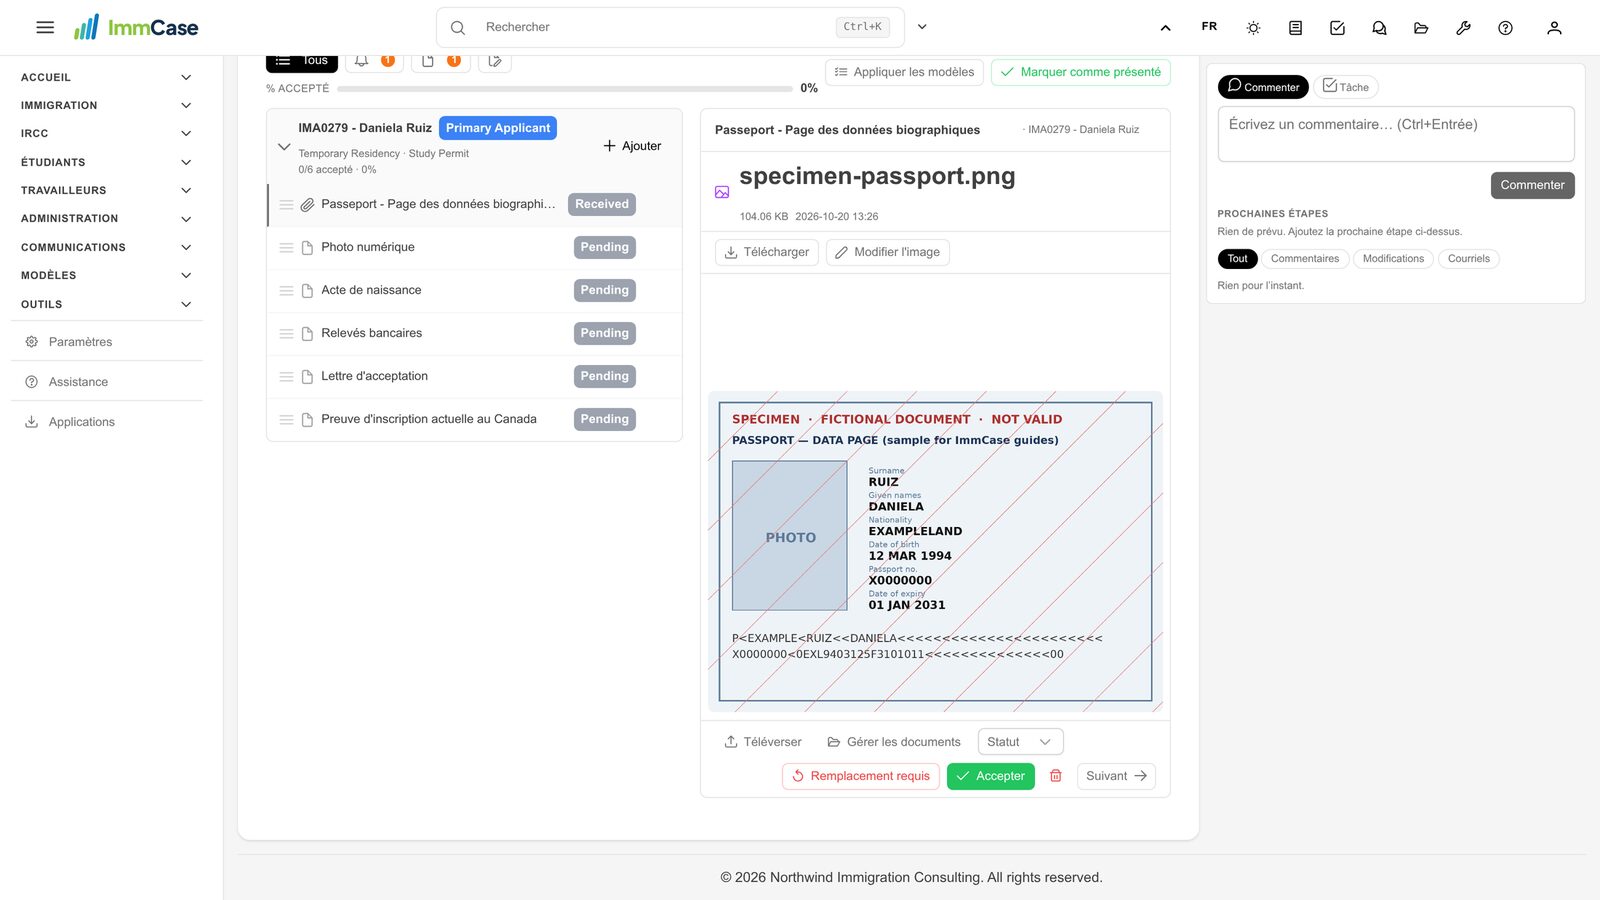Viewport: 1600px width, 900px height.
Task: Select the document filter tab with badge
Action: (441, 61)
